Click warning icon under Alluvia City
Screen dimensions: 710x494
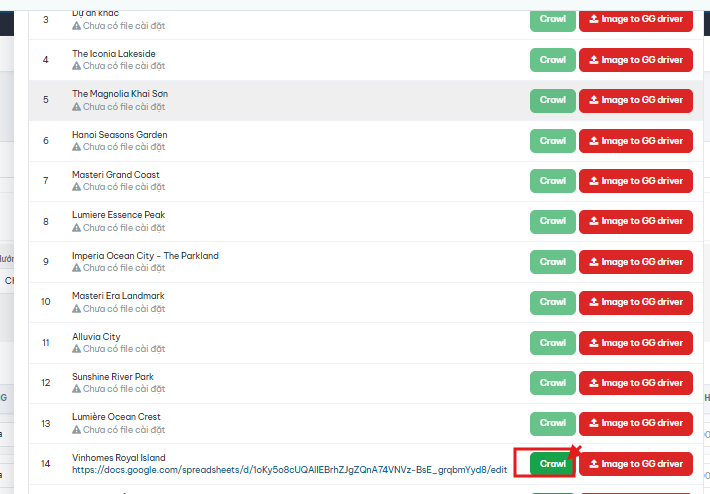77,349
